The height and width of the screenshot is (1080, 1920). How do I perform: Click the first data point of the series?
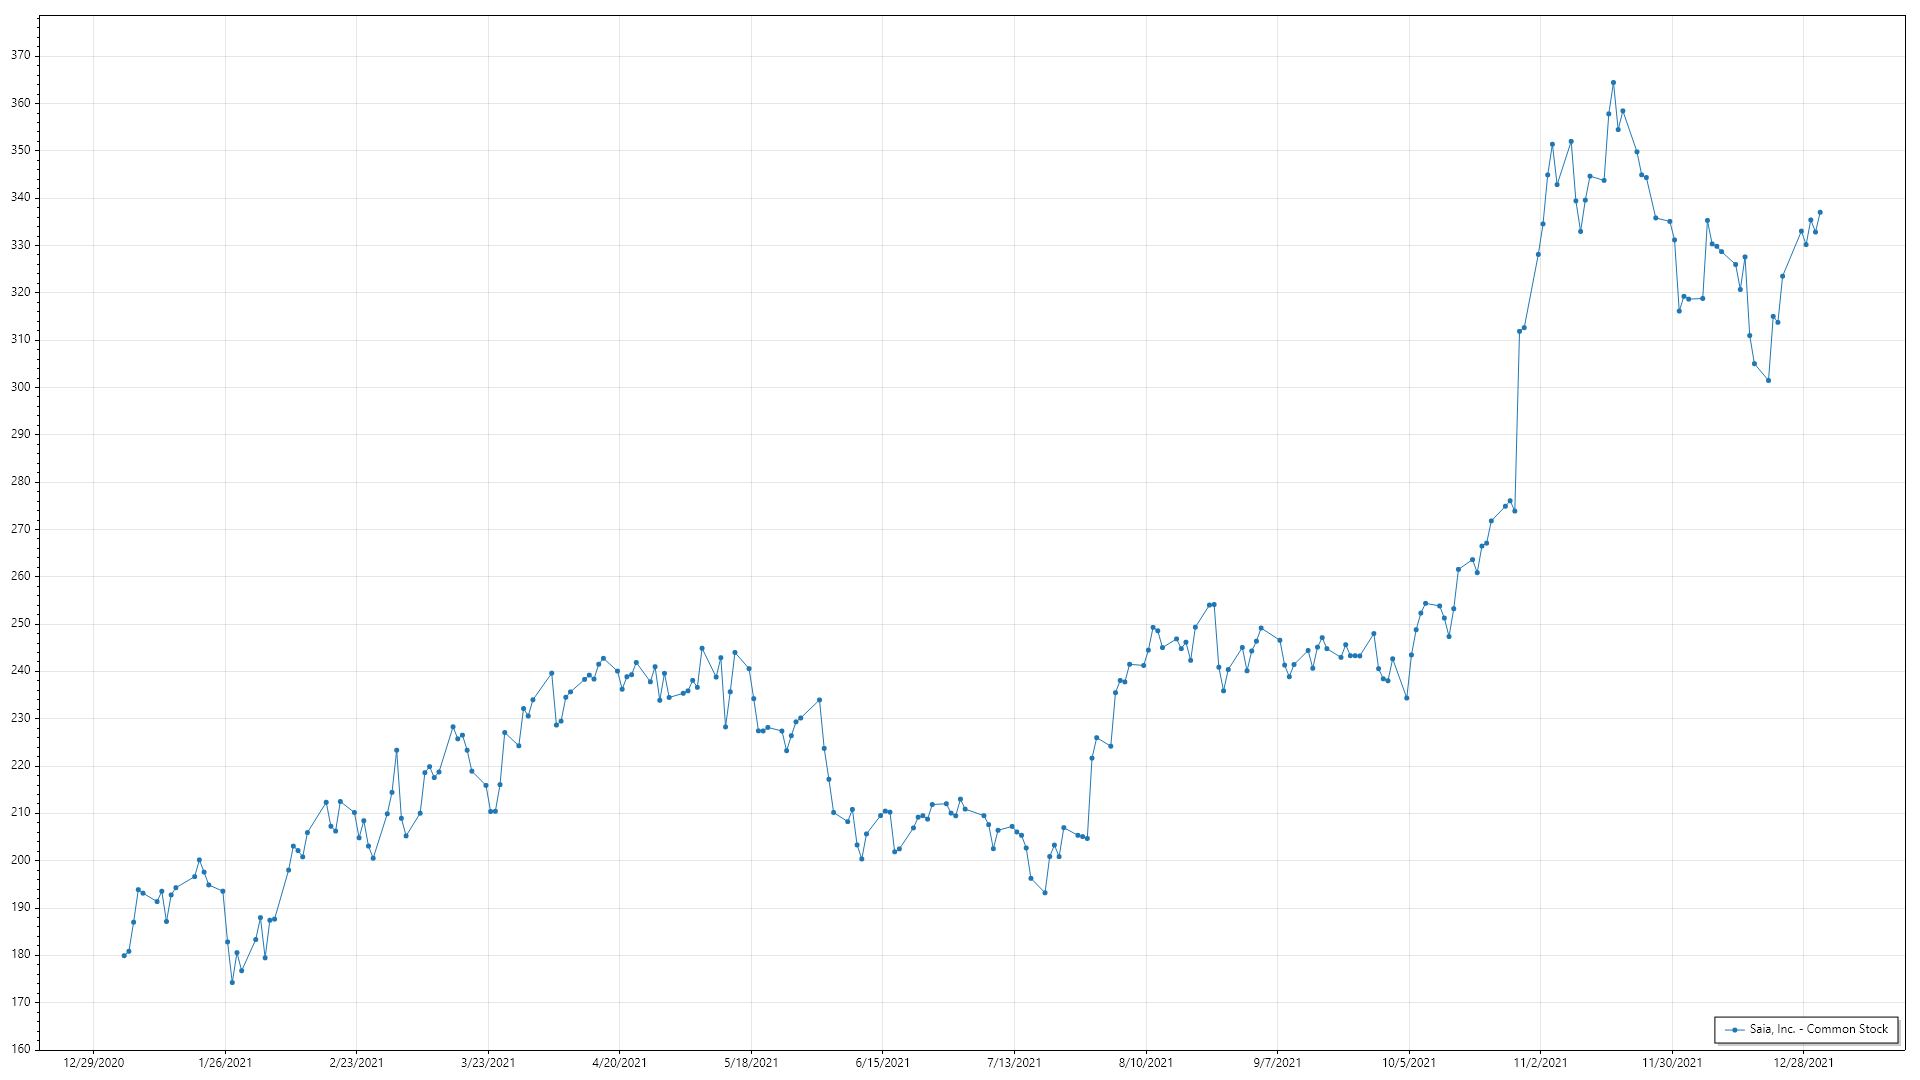pos(124,956)
